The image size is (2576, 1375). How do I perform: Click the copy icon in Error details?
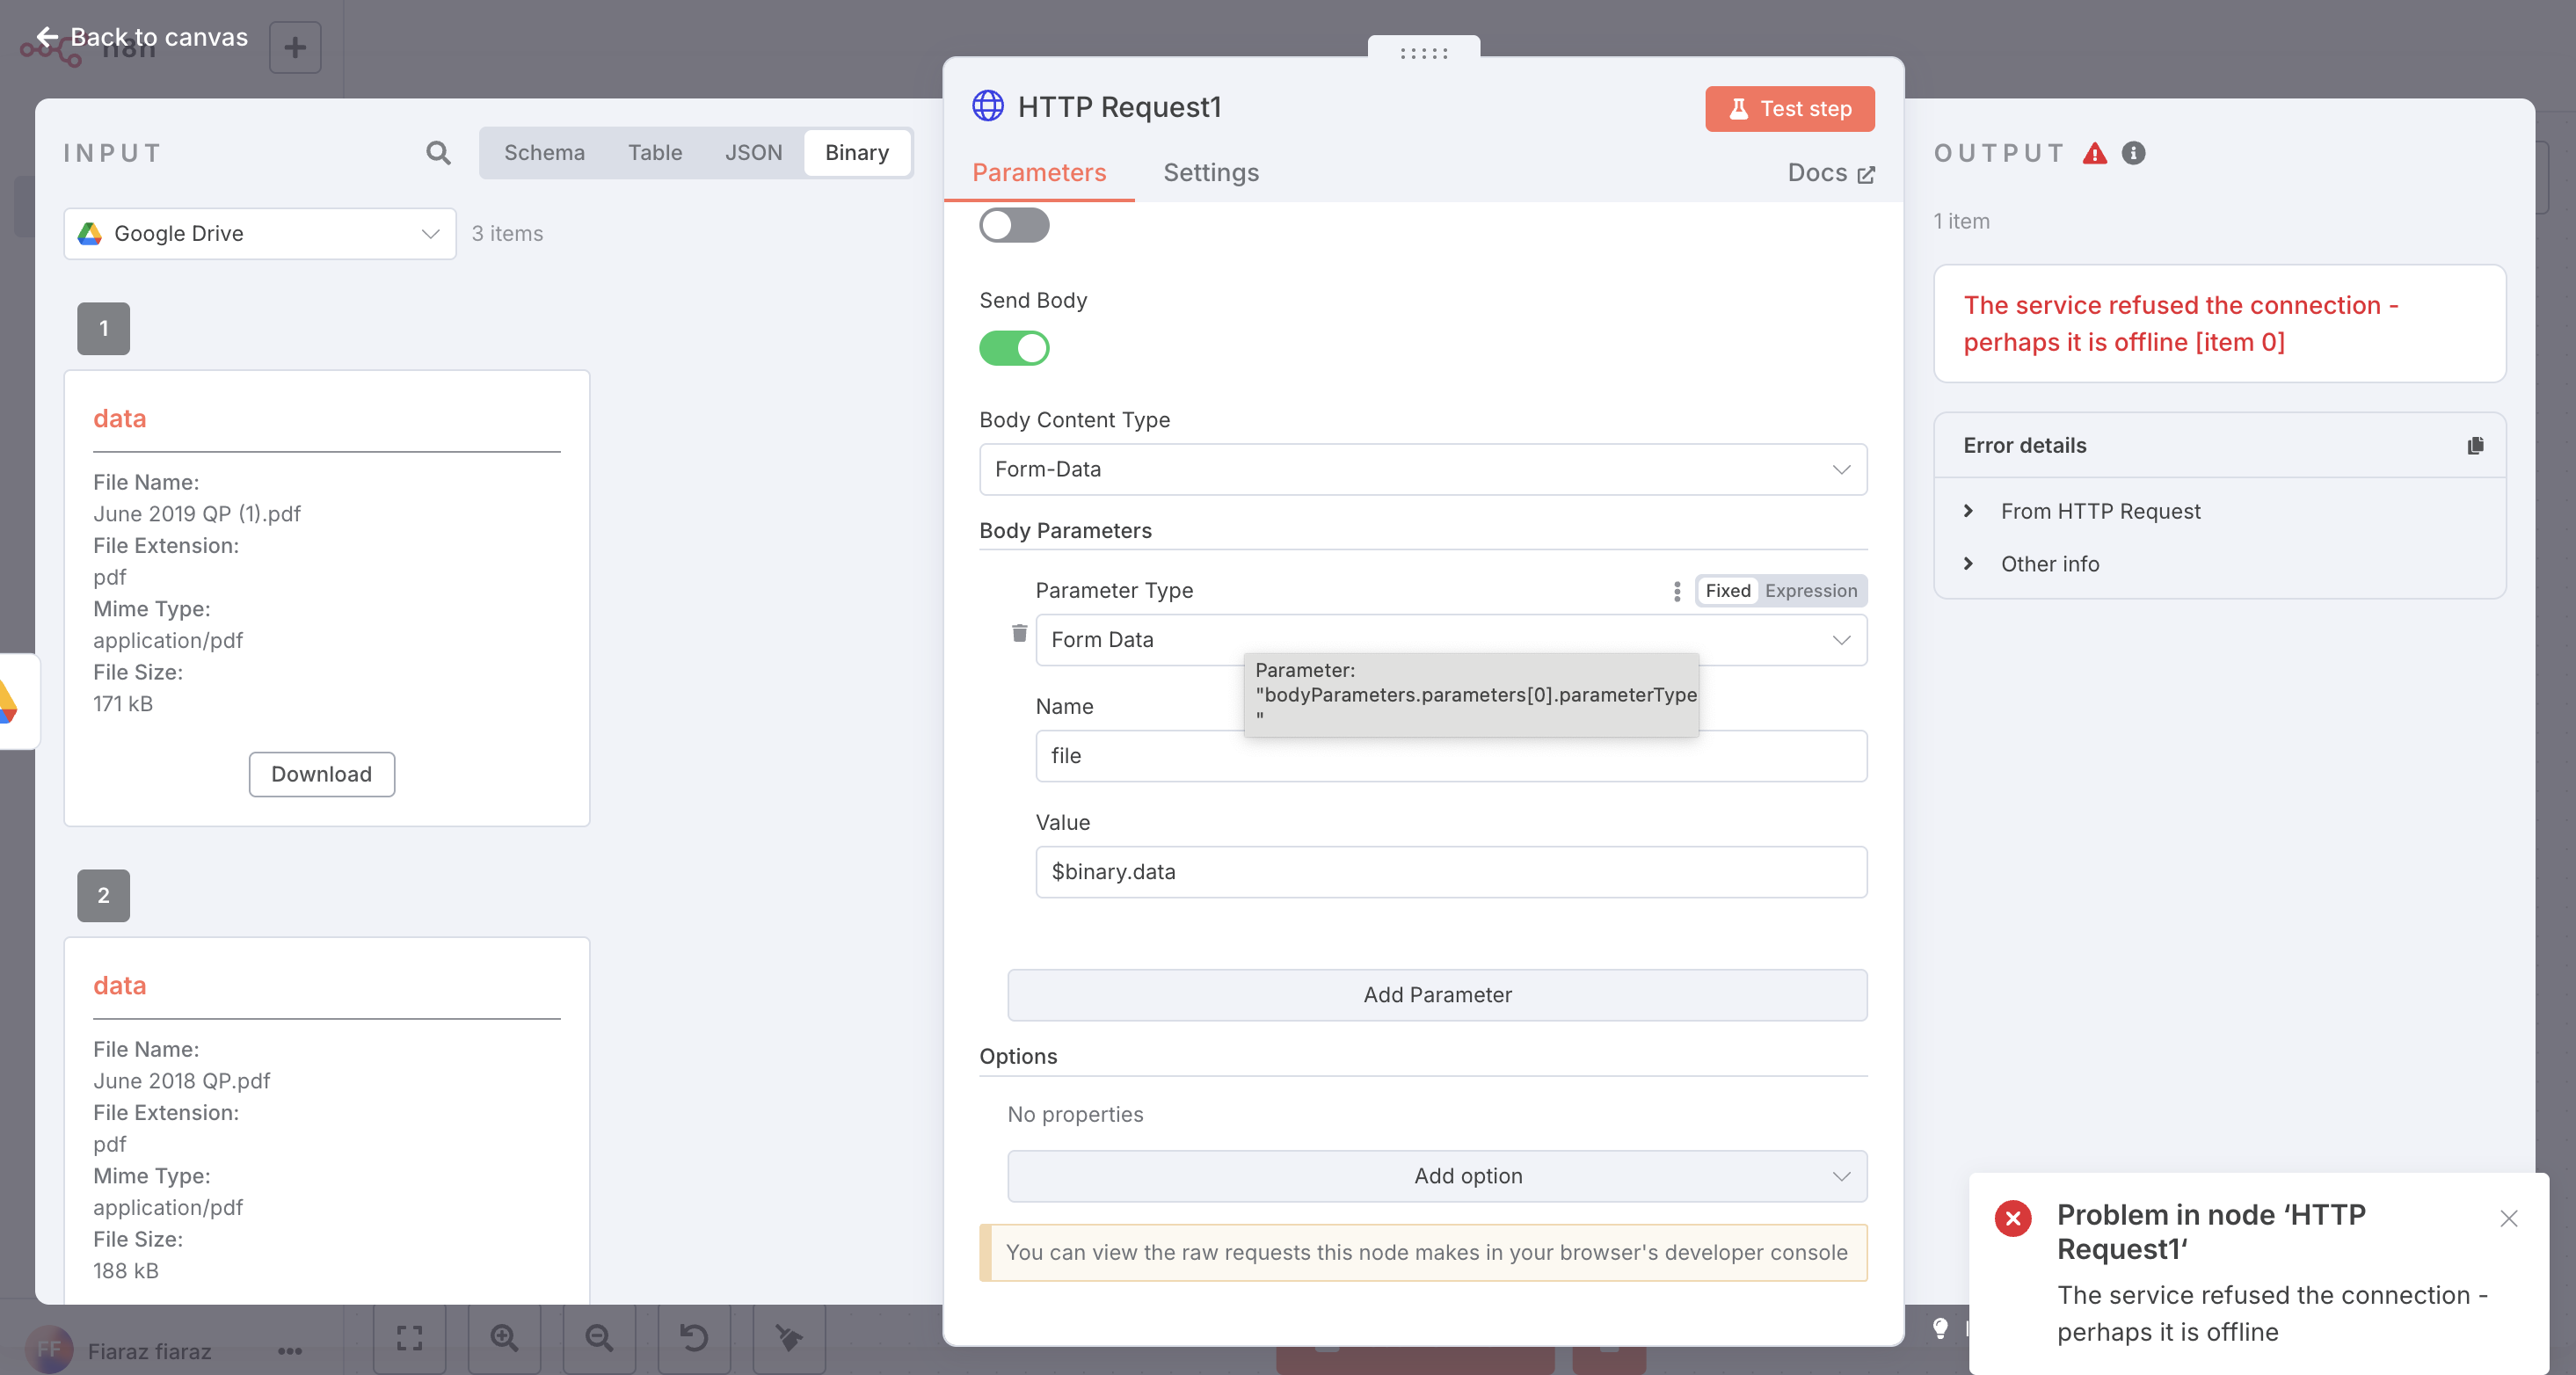click(2474, 445)
